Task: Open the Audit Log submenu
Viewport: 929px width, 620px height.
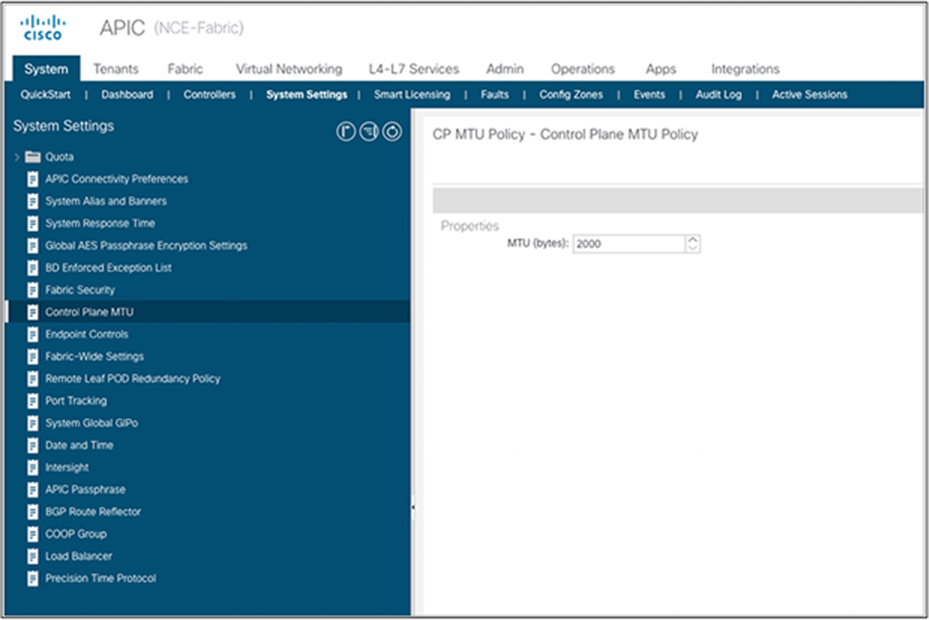Action: point(718,95)
